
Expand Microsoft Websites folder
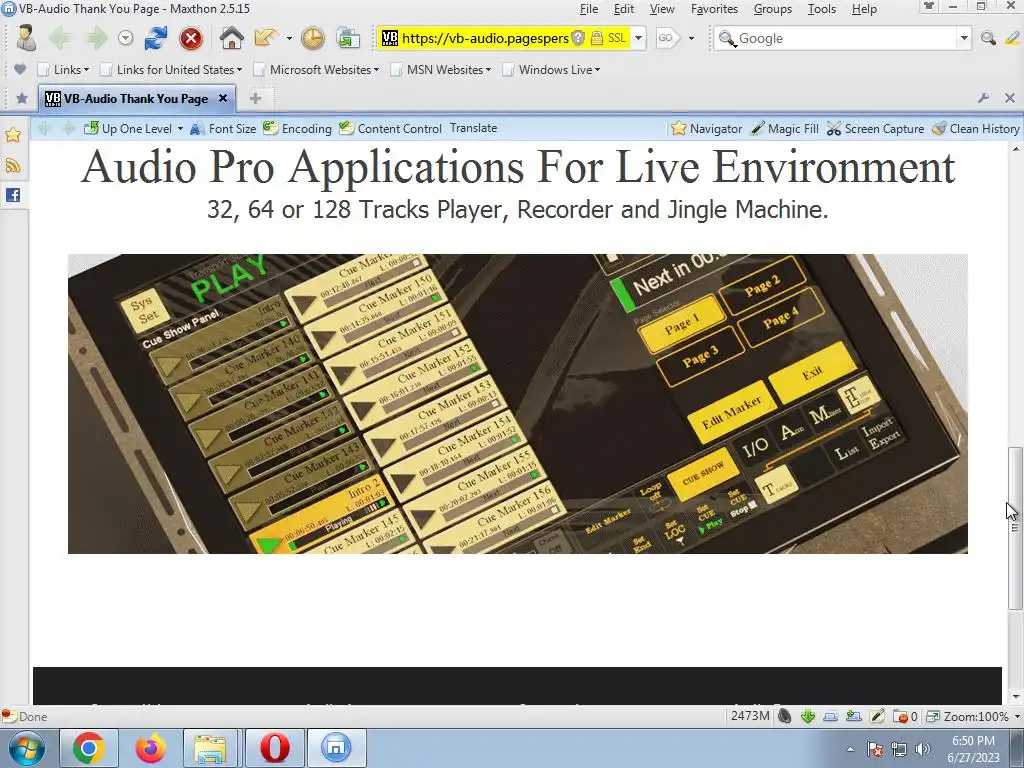[316, 69]
